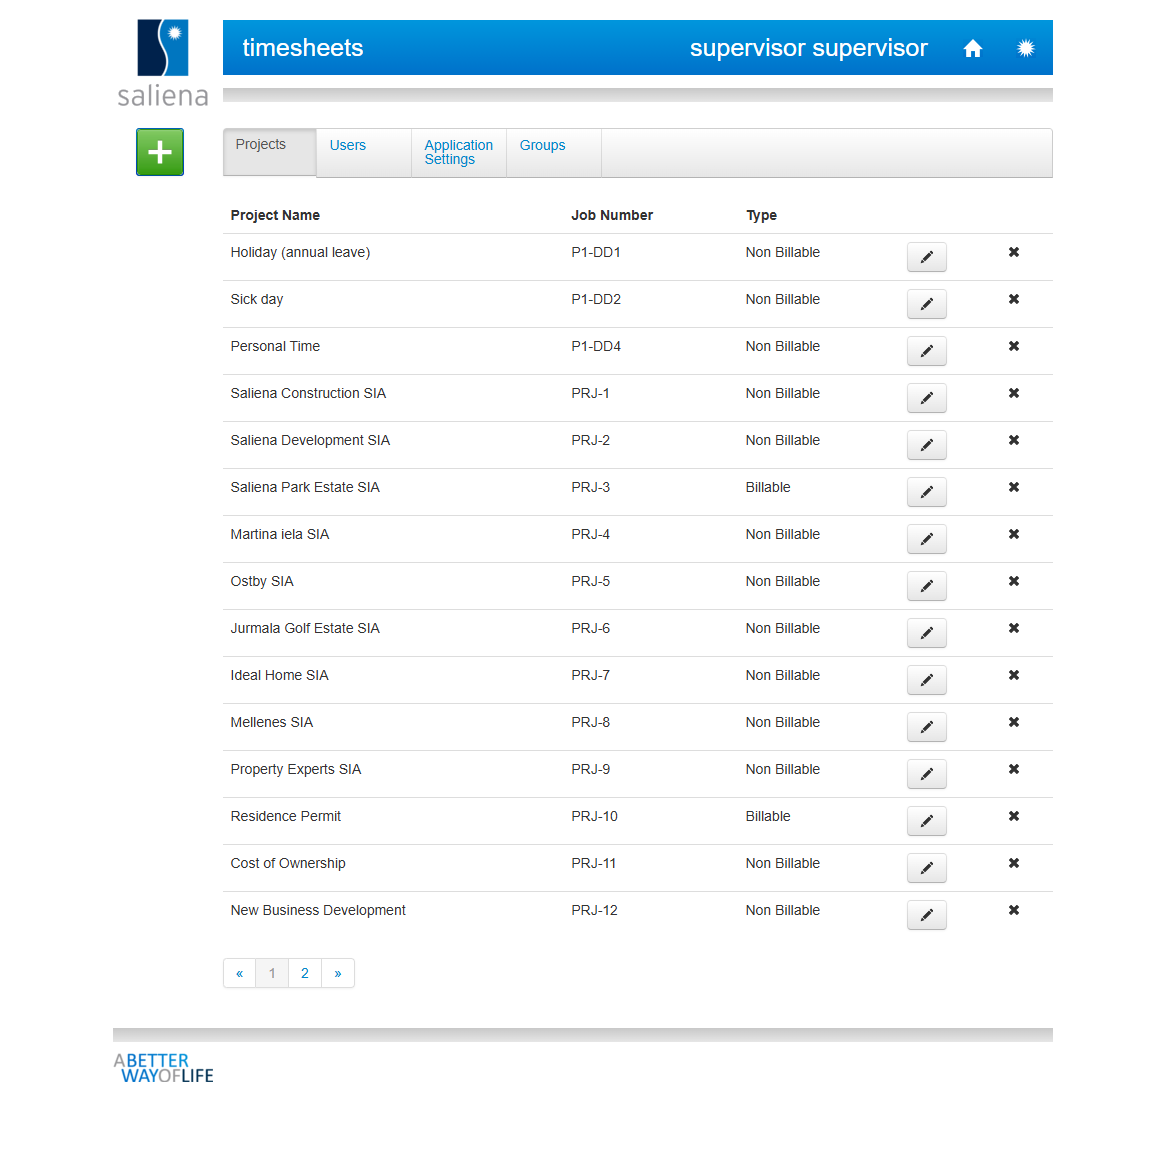This screenshot has height=1165, width=1165.
Task: Open the Application Settings tab
Action: tap(458, 152)
